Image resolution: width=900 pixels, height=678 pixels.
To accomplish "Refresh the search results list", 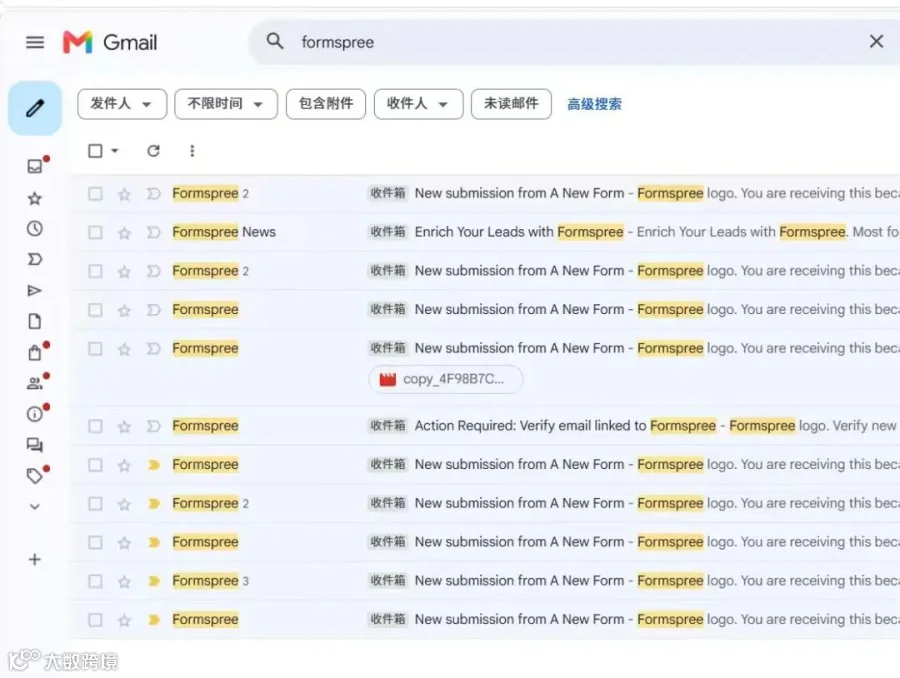I will click(153, 151).
